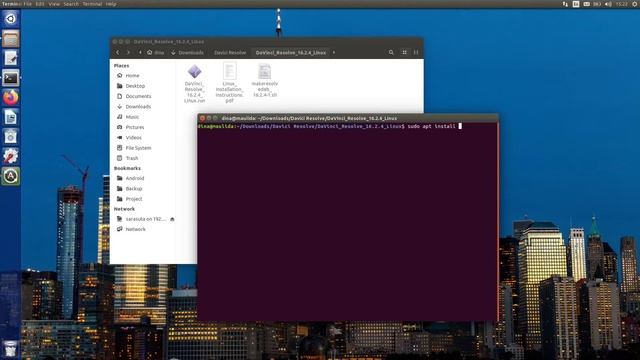Switch file manager view with grid icon
The width and height of the screenshot is (640, 360).
click(x=404, y=53)
